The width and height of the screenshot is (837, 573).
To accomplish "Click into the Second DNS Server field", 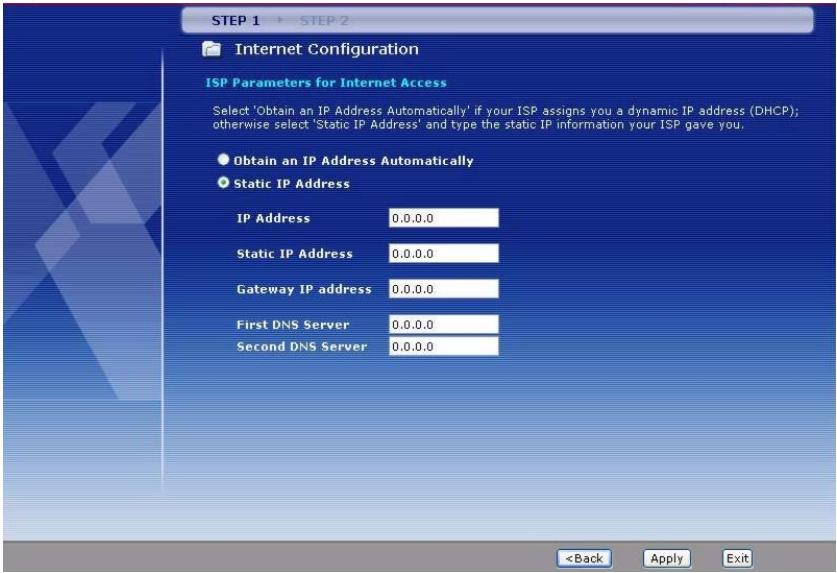I will tap(442, 347).
